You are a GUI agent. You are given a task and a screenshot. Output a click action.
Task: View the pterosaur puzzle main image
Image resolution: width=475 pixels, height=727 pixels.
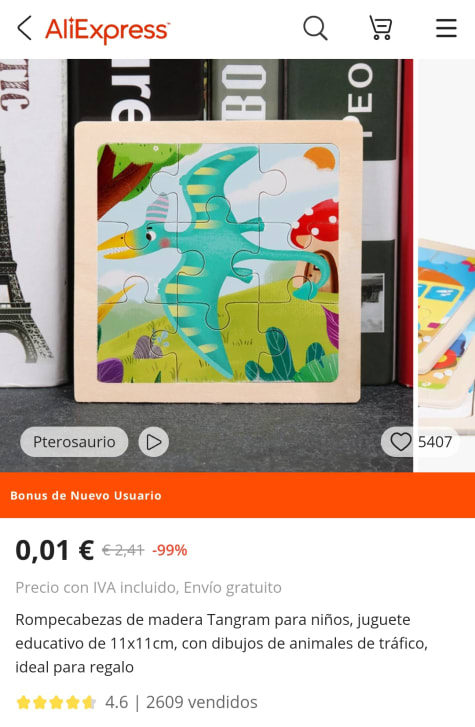click(x=206, y=265)
